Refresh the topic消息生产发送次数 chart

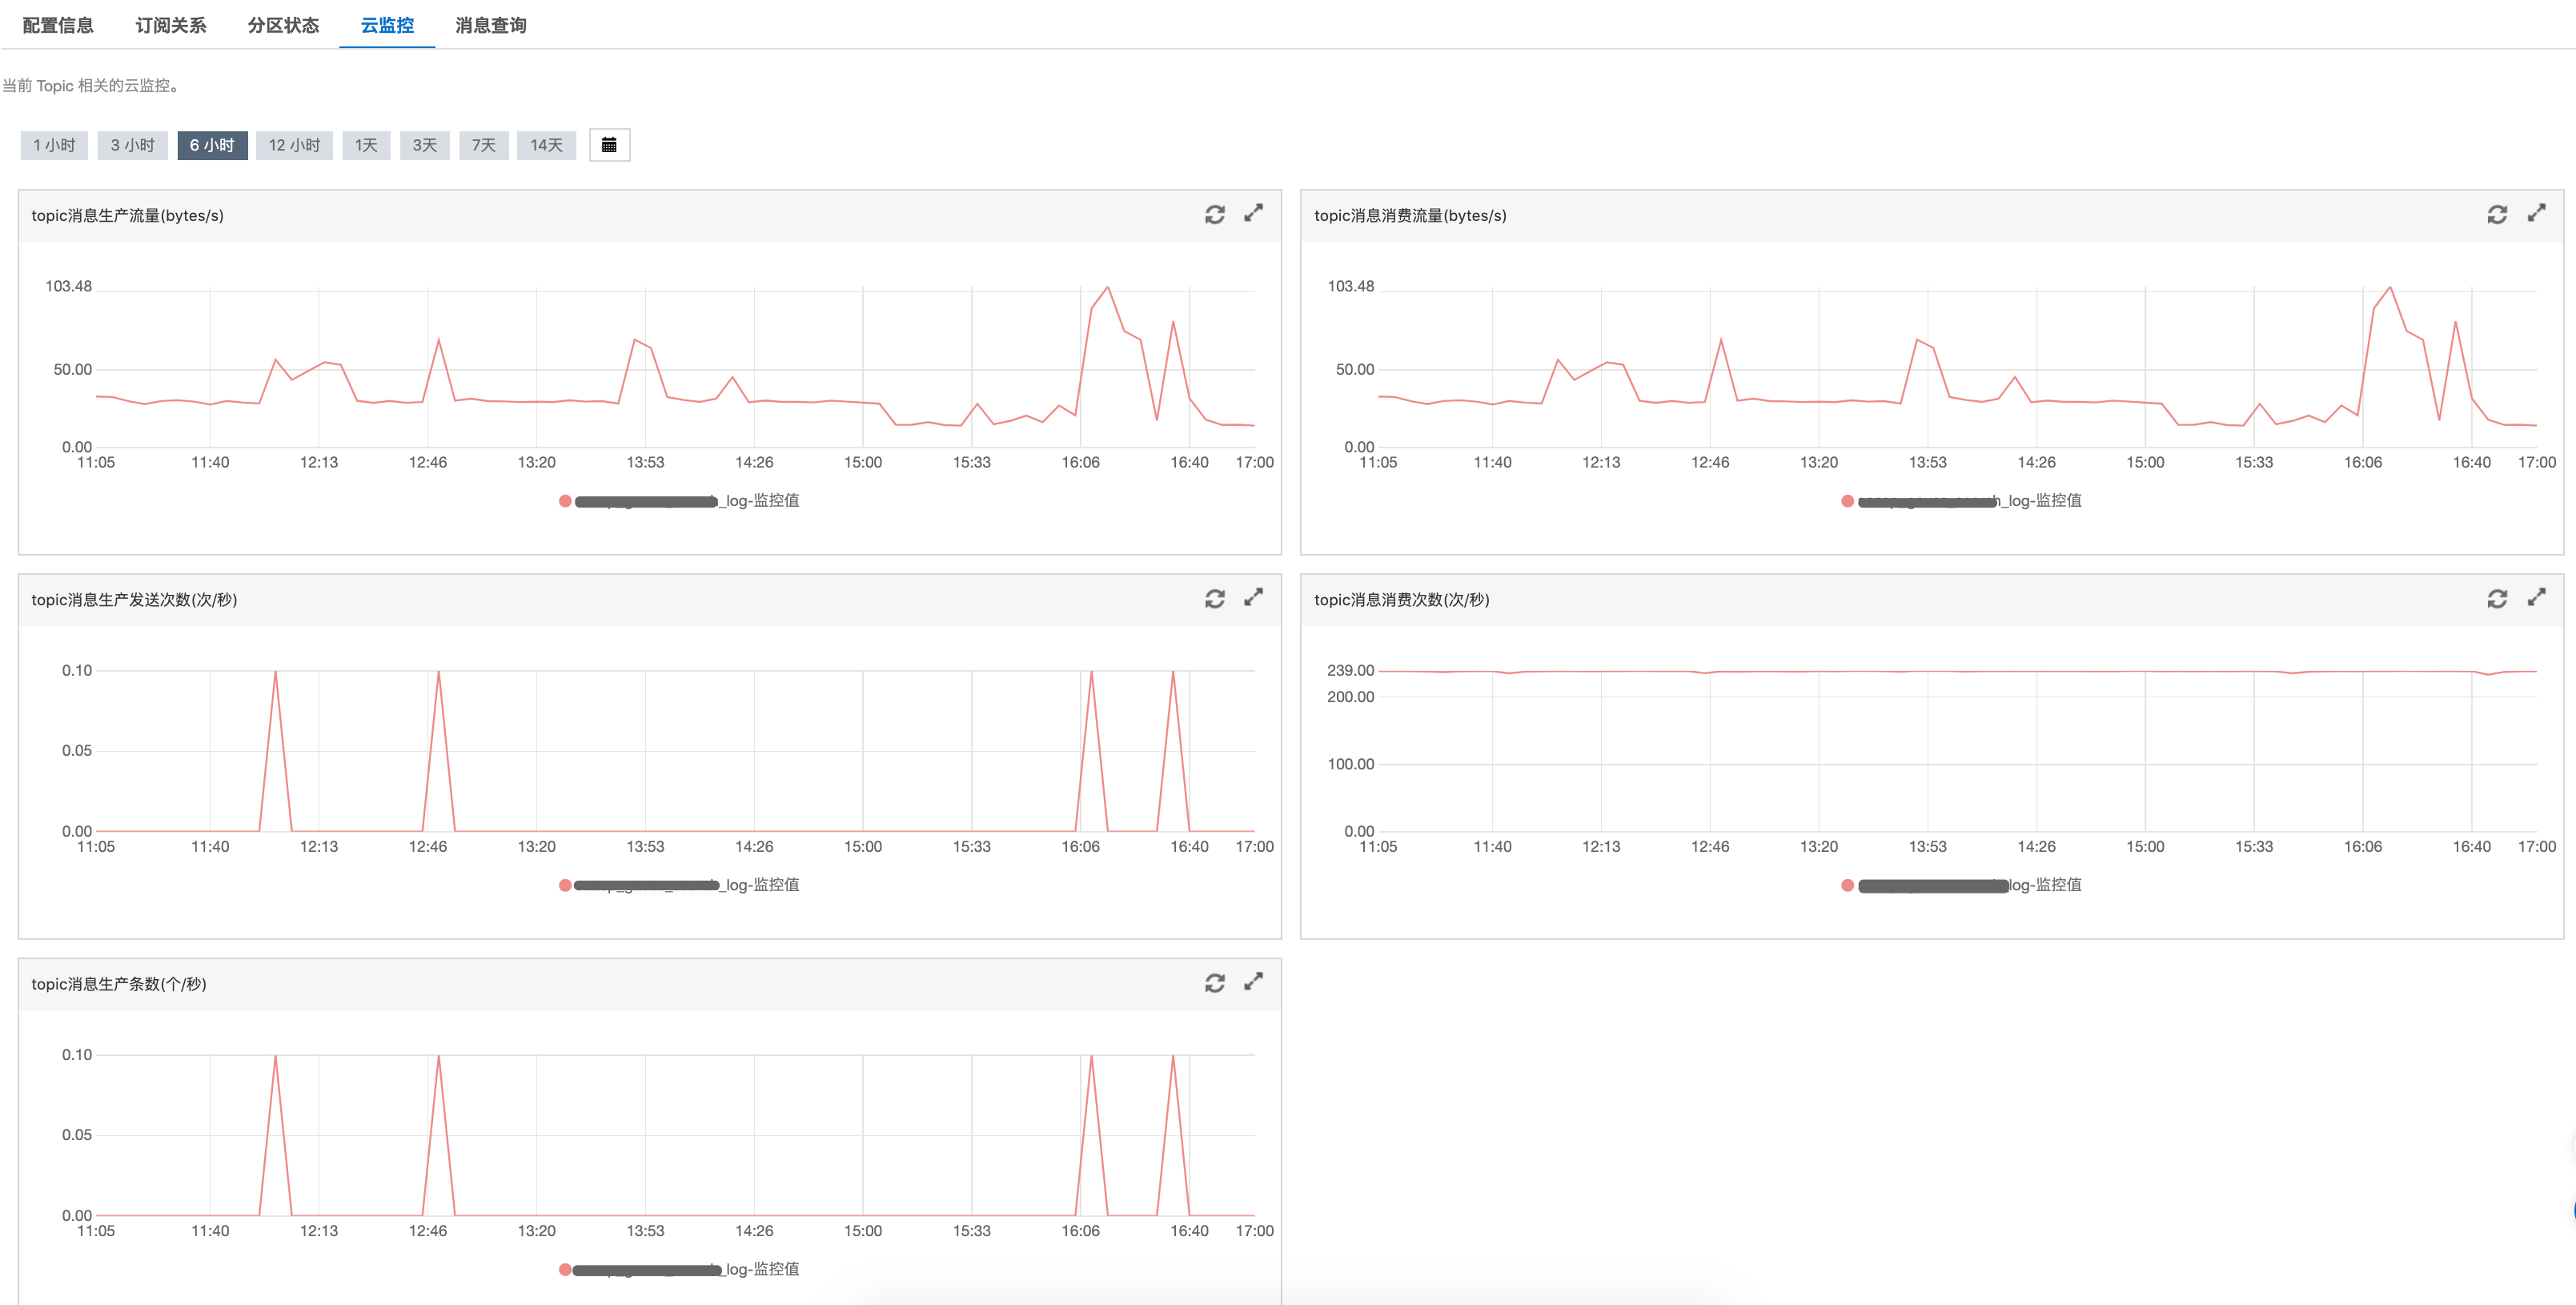[1214, 599]
